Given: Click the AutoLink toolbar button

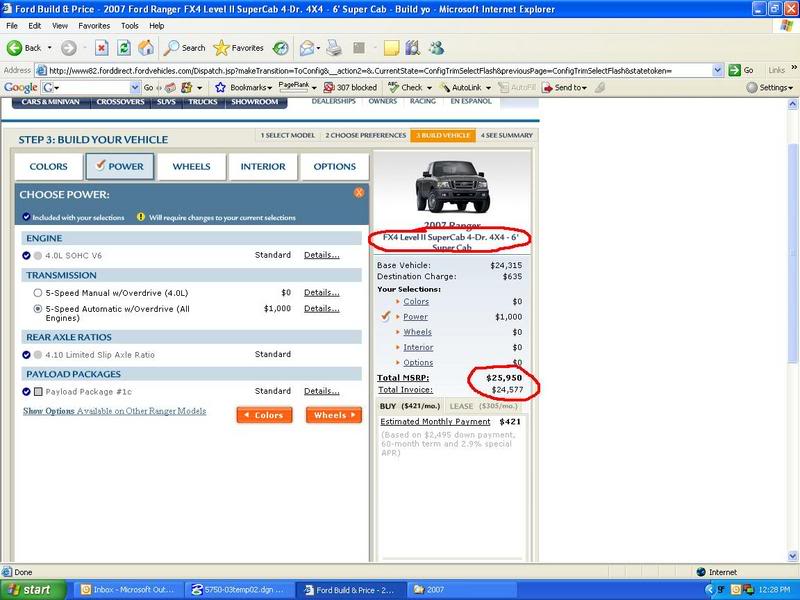Looking at the screenshot, I should click(461, 87).
